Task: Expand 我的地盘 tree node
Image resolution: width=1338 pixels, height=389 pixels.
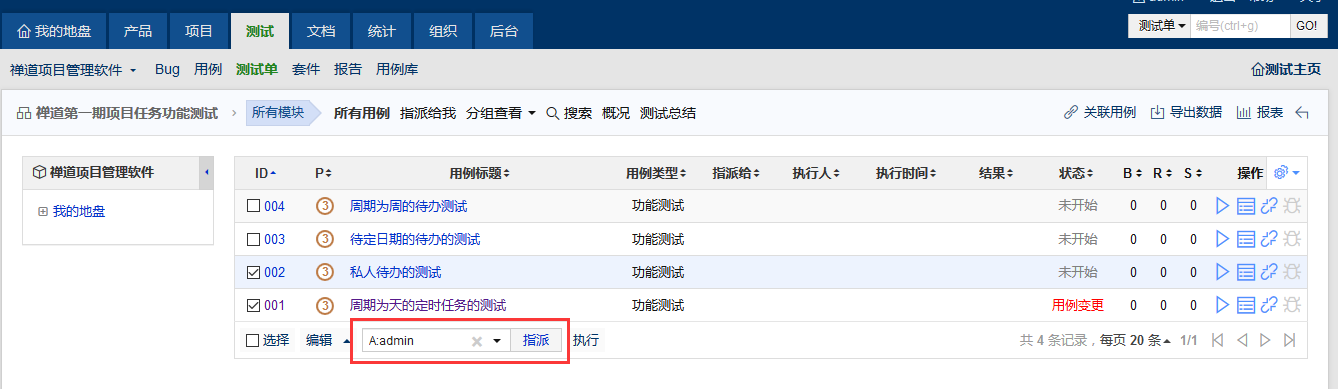Action: [43, 212]
